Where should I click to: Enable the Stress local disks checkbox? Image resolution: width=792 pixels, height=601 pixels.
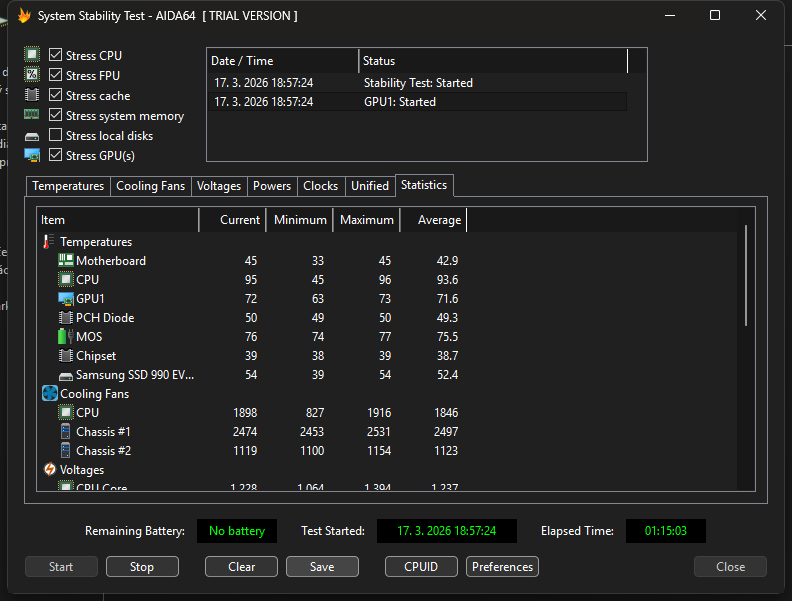pyautogui.click(x=55, y=135)
